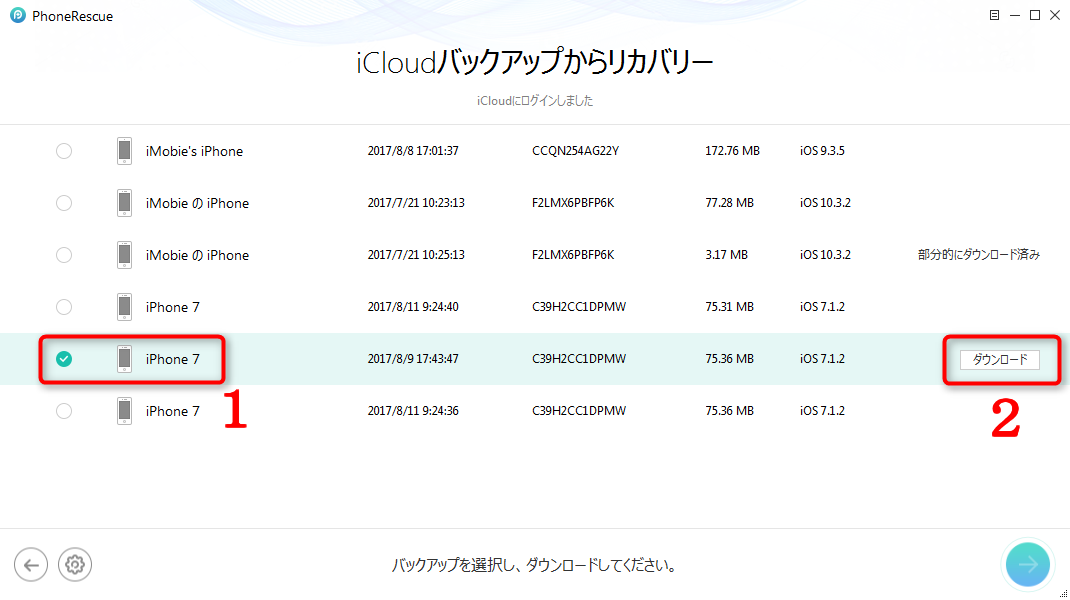This screenshot has width=1070, height=600.
Task: Click the window resize grip corner
Action: click(1063, 593)
